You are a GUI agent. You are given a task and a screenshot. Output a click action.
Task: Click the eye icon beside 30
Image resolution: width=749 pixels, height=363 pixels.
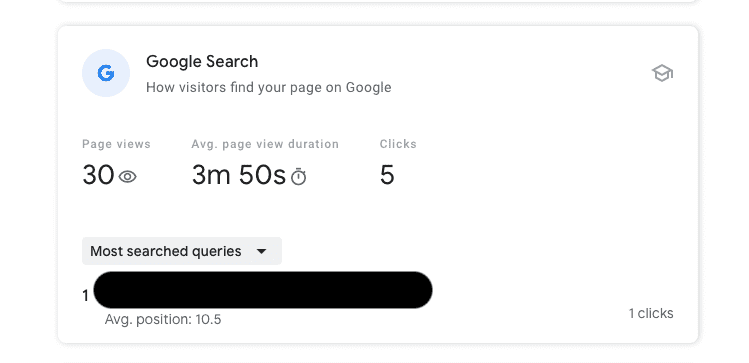[x=128, y=177]
